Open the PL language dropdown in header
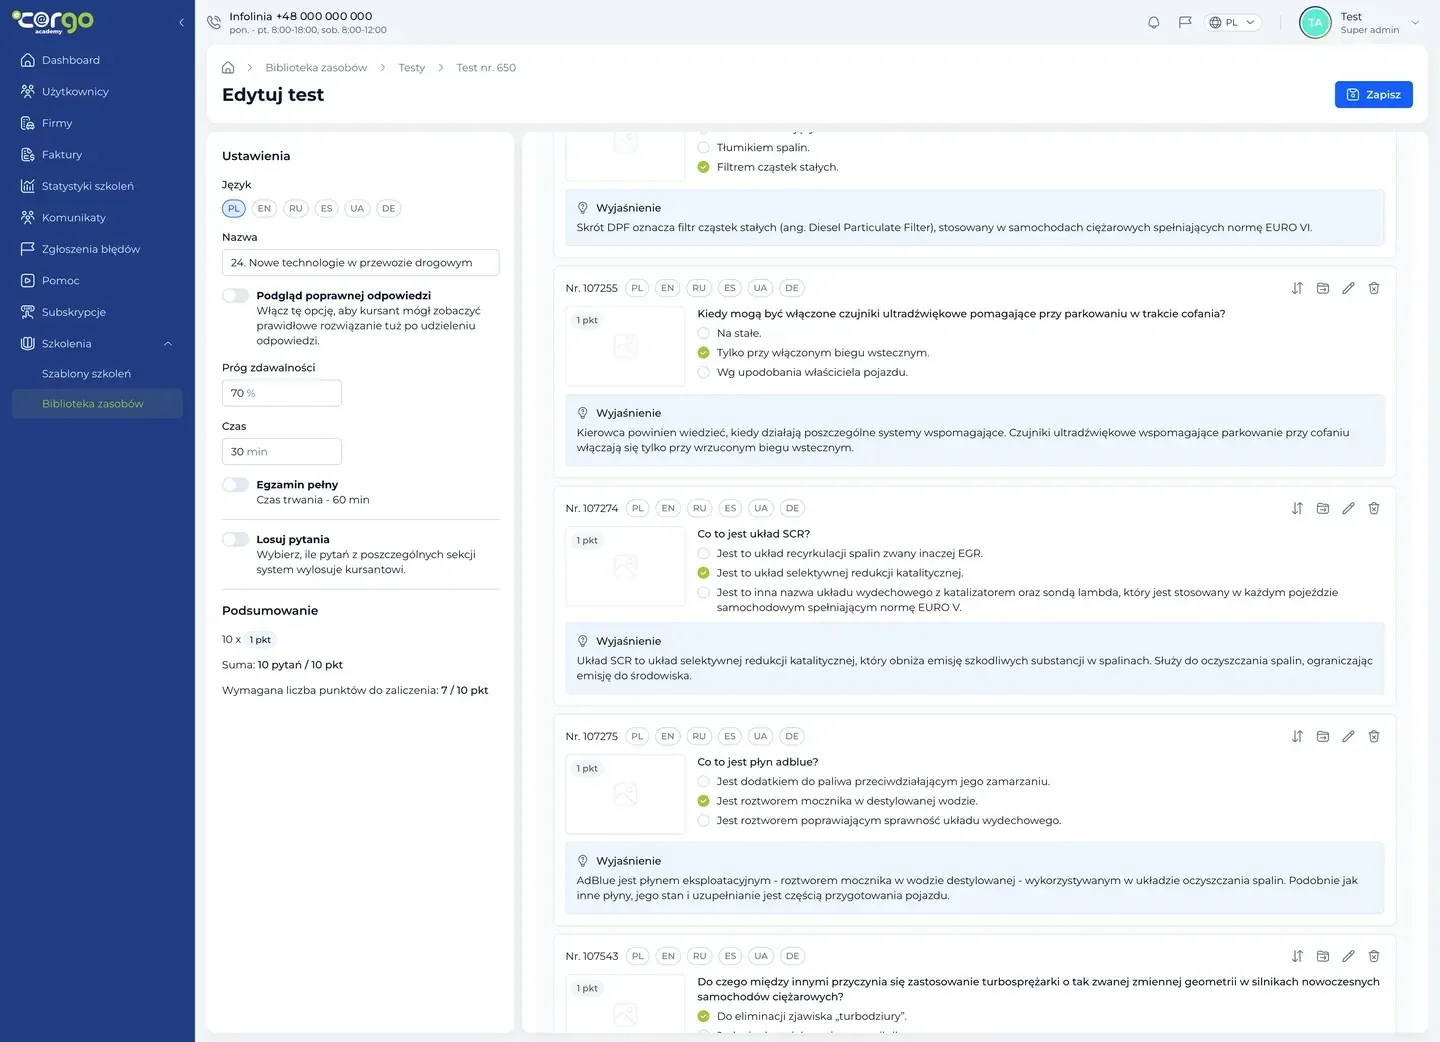 coord(1233,22)
